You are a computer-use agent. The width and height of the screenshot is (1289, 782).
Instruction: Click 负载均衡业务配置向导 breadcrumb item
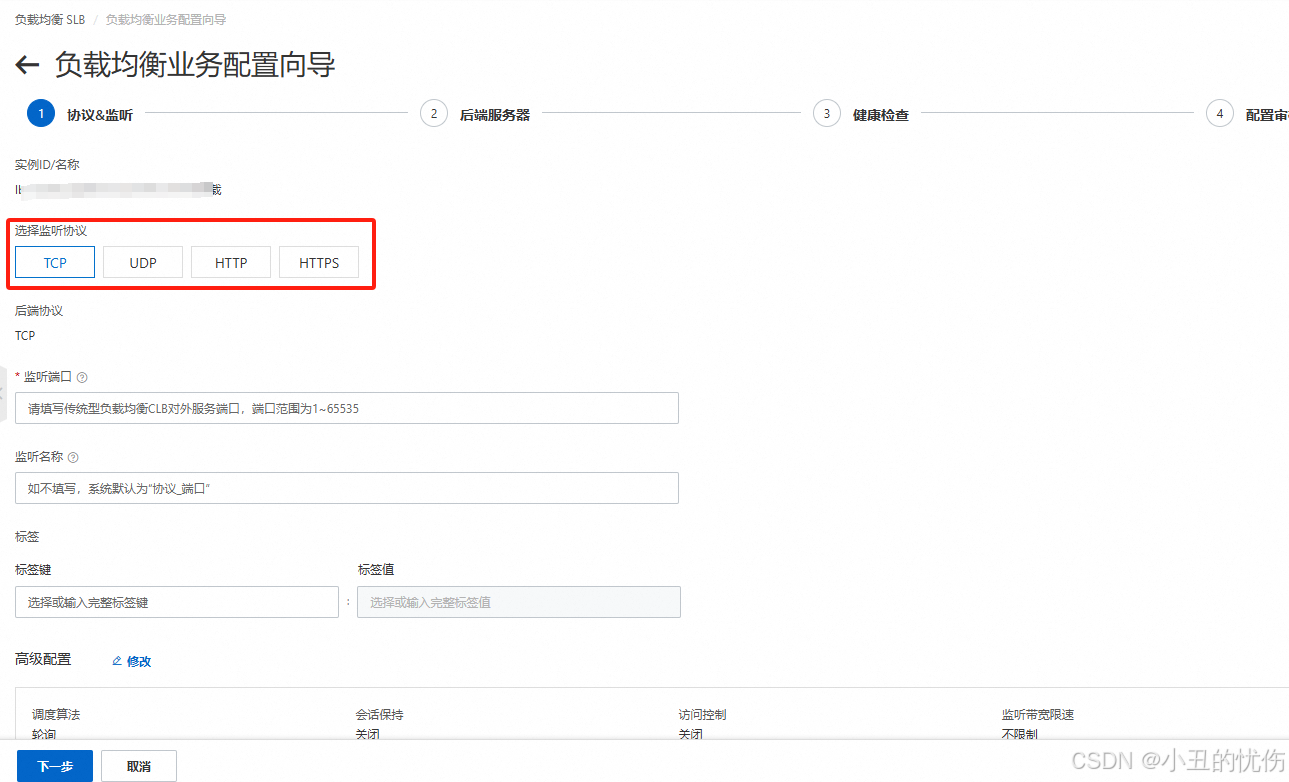click(x=166, y=20)
